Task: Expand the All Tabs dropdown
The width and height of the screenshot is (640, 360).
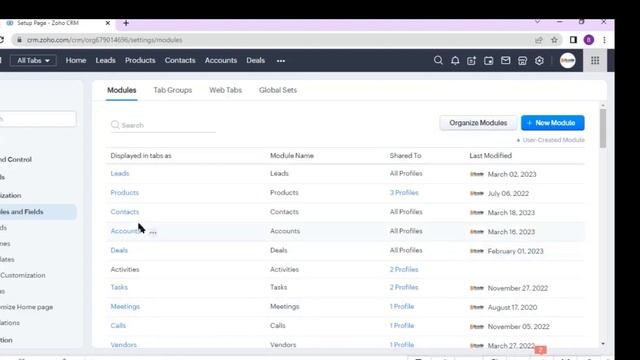Action: click(33, 60)
